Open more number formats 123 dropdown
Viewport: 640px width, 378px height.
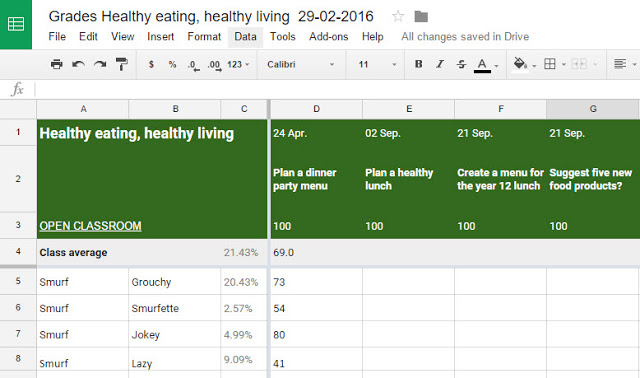(x=238, y=64)
